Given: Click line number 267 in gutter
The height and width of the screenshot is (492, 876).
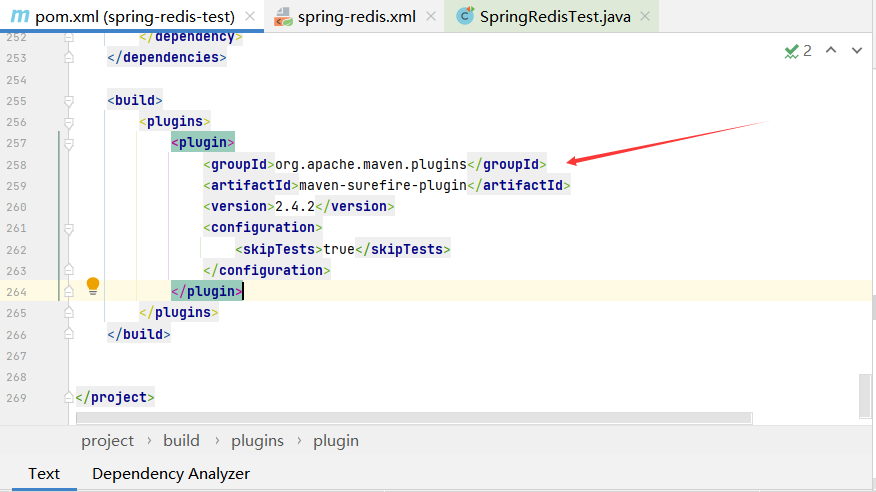Looking at the screenshot, I should [17, 356].
